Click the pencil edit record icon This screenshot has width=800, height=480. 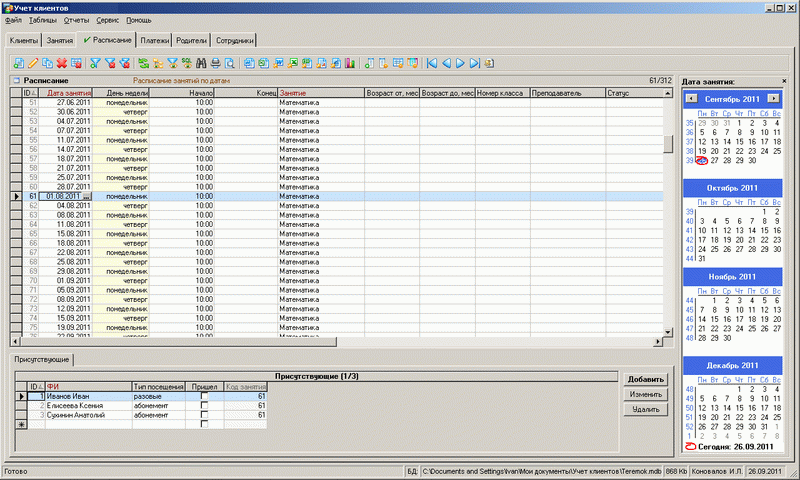[x=33, y=63]
